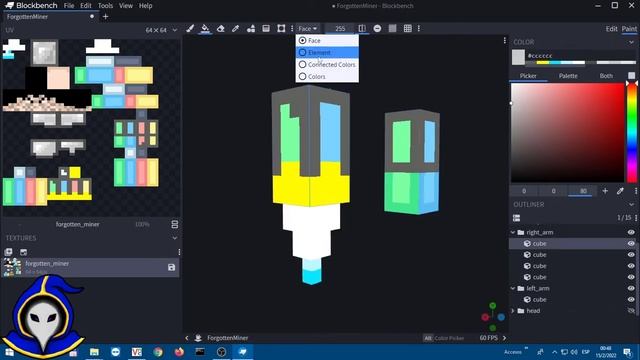Viewport: 640px width, 360px height.
Task: Expand the head group
Action: (x=513, y=311)
